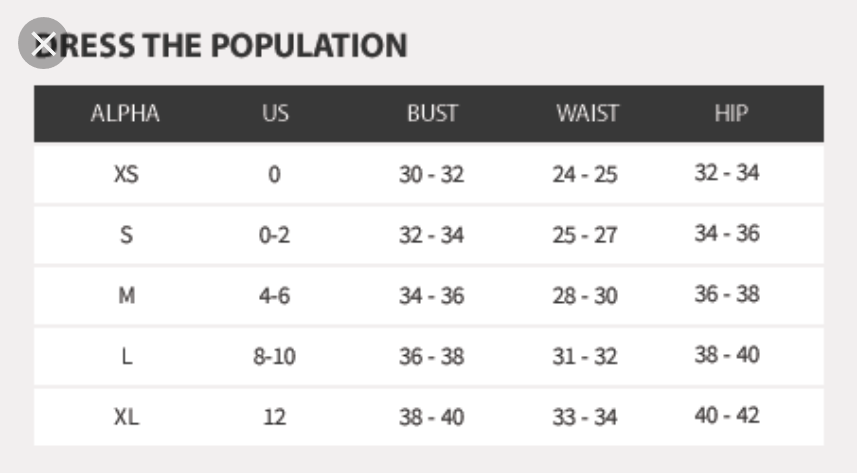The height and width of the screenshot is (473, 857).
Task: Click waist measurement 25 - 27
Action: click(585, 235)
